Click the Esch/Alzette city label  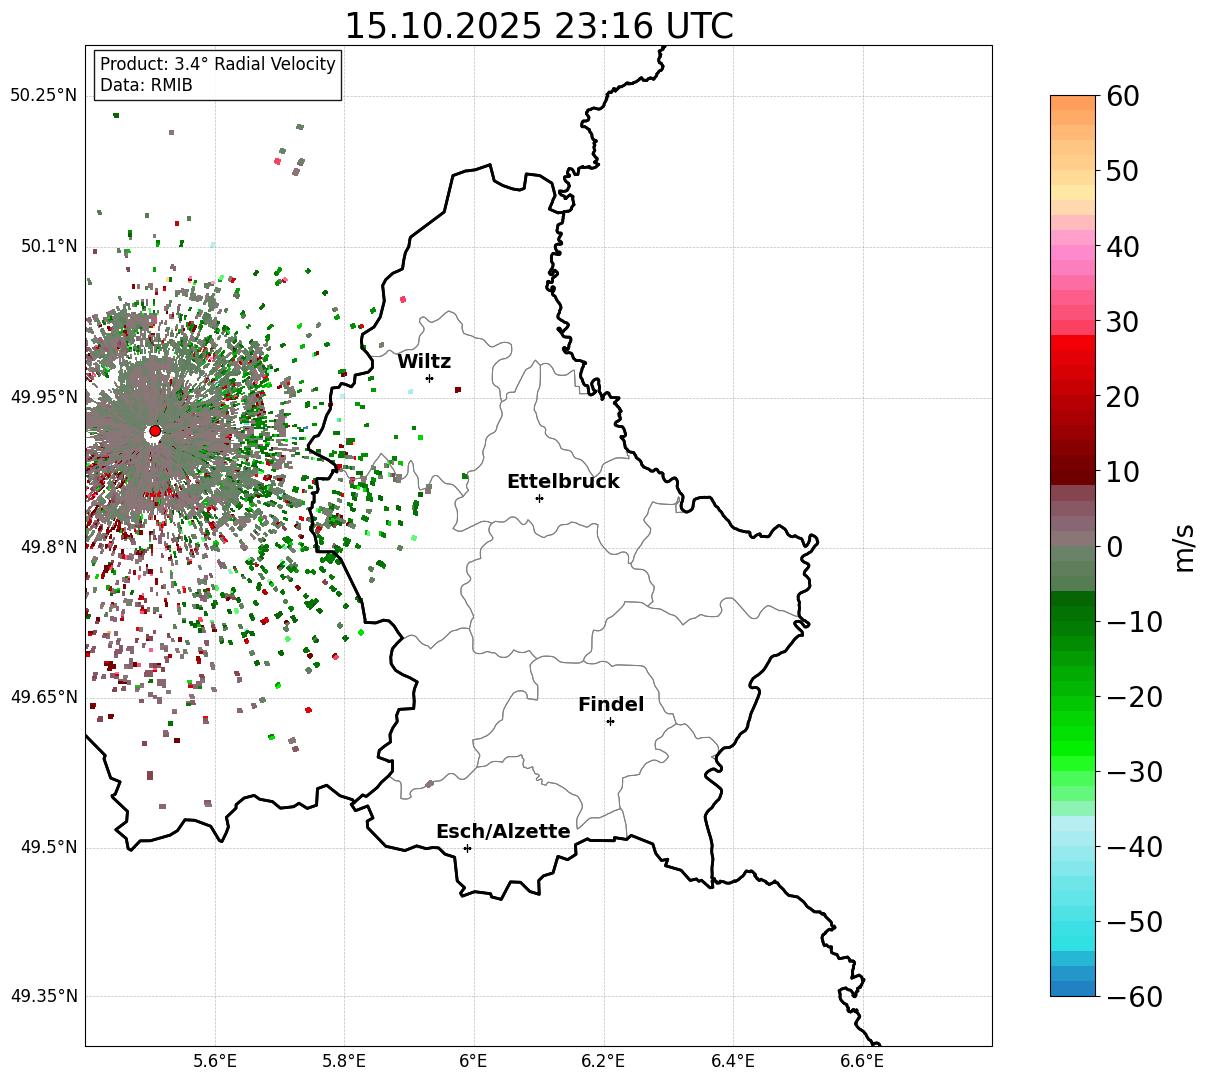tap(503, 832)
